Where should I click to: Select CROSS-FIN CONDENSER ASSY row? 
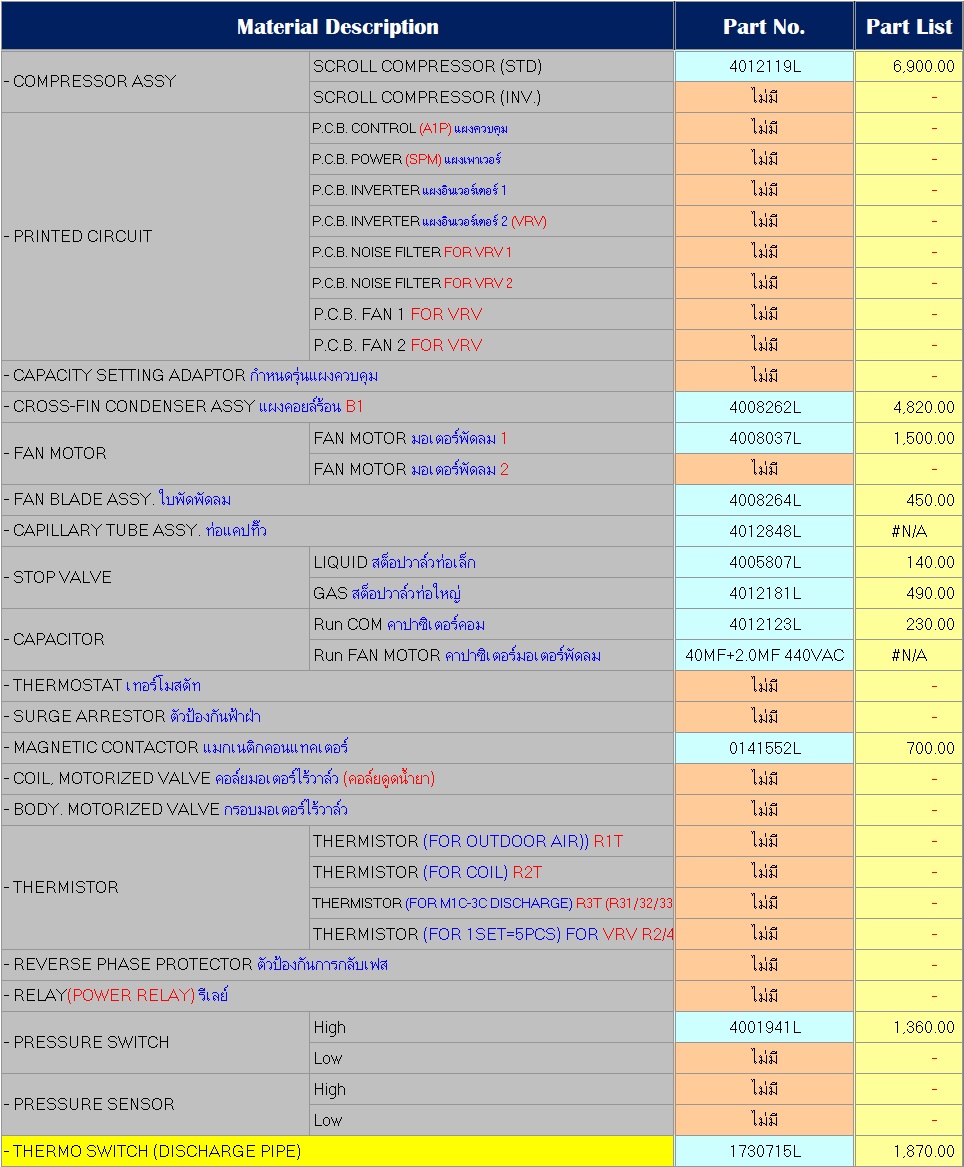(338, 407)
